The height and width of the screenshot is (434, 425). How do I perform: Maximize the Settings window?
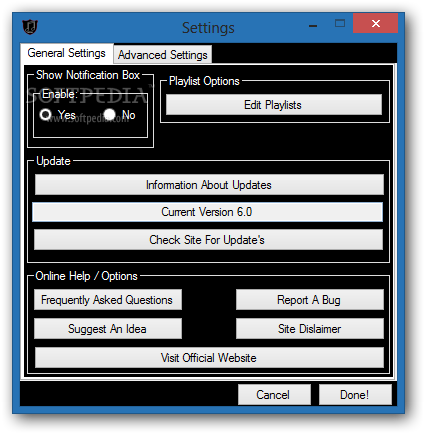340,23
